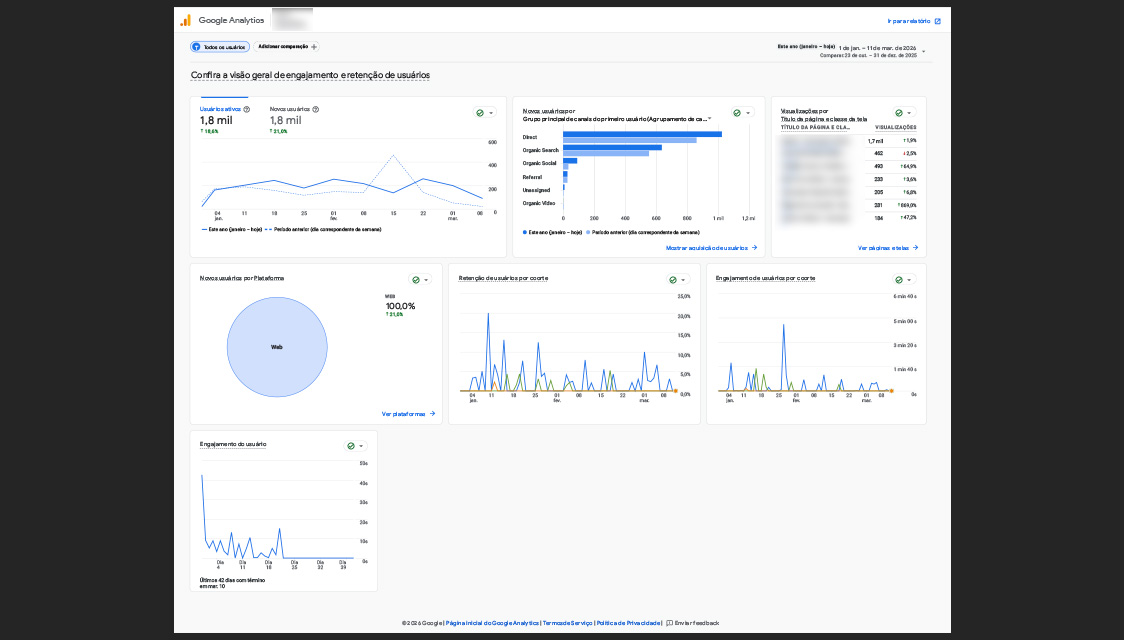This screenshot has height=640, width=1124.
Task: Expand the channel group dimension dropdown
Action: pyautogui.click(x=711, y=119)
